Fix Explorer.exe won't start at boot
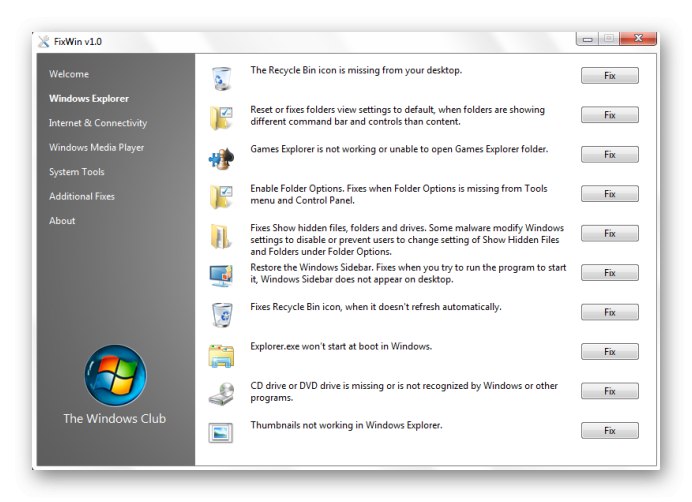The width and height of the screenshot is (692, 502). point(609,351)
